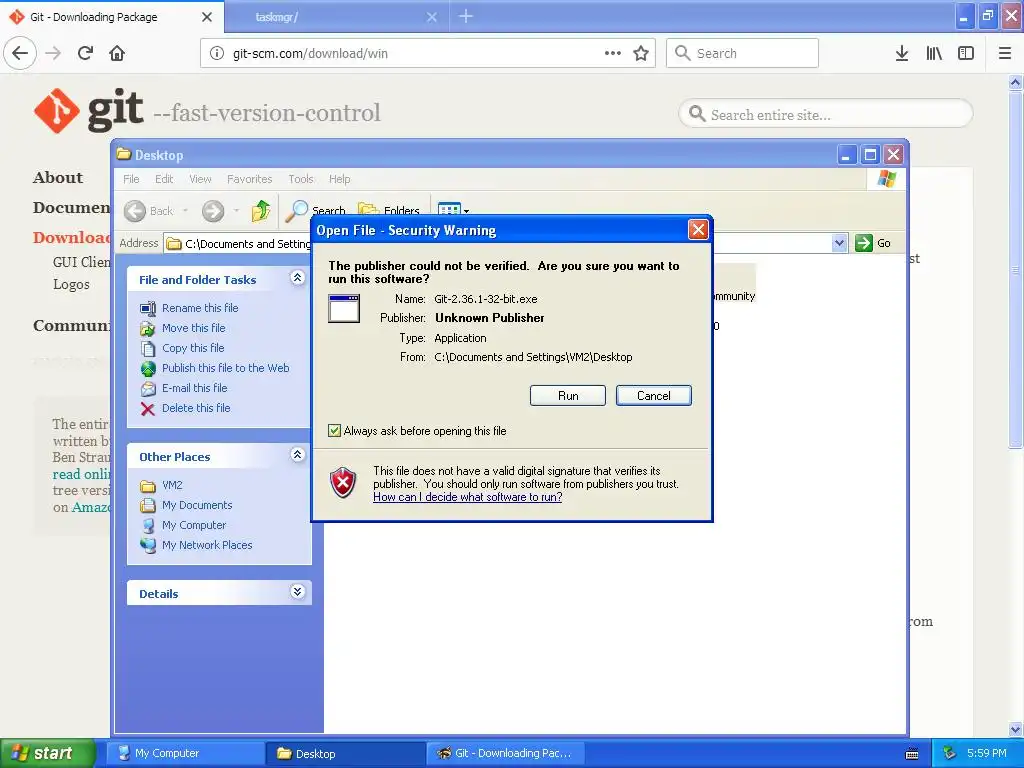1024x768 pixels.
Task: Click Delete this file
Action: (x=196, y=409)
